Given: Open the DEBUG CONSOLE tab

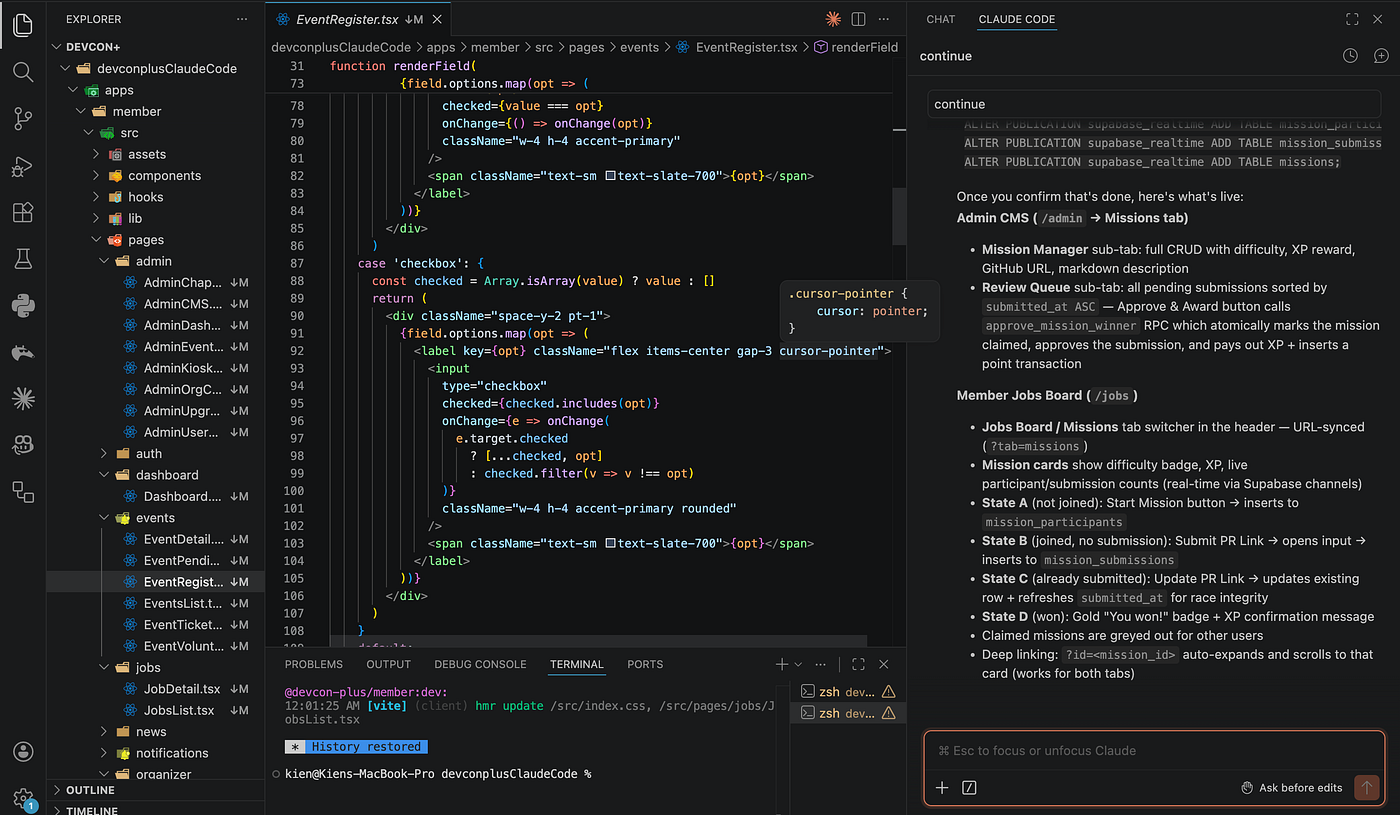Looking at the screenshot, I should click(480, 664).
